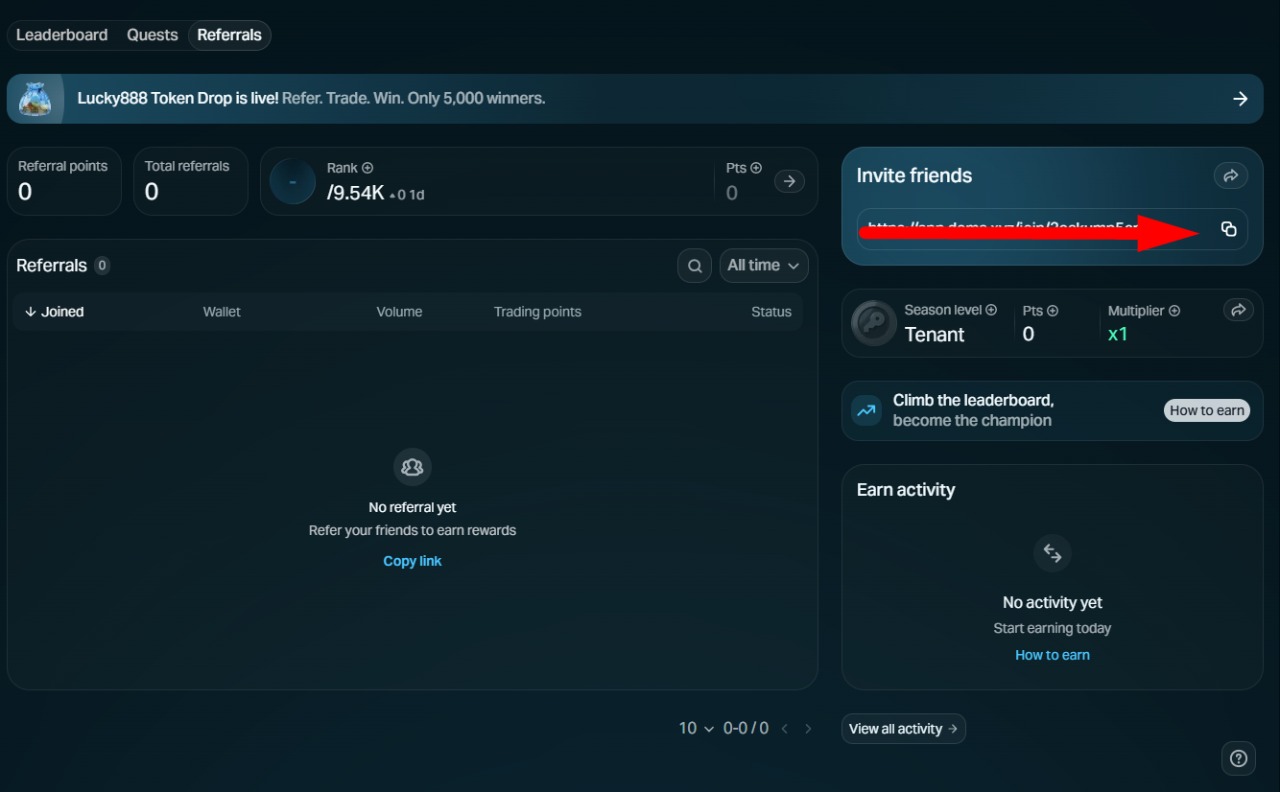1280x792 pixels.
Task: Click the info icon beside Rank
Action: 367,168
